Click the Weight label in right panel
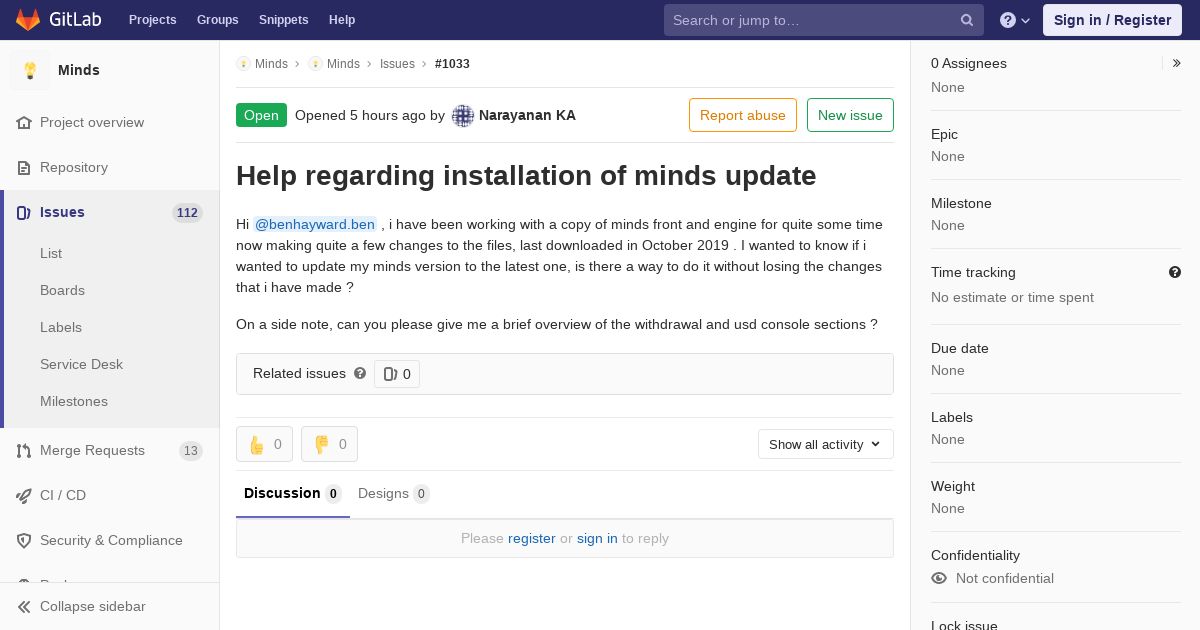 coord(953,486)
